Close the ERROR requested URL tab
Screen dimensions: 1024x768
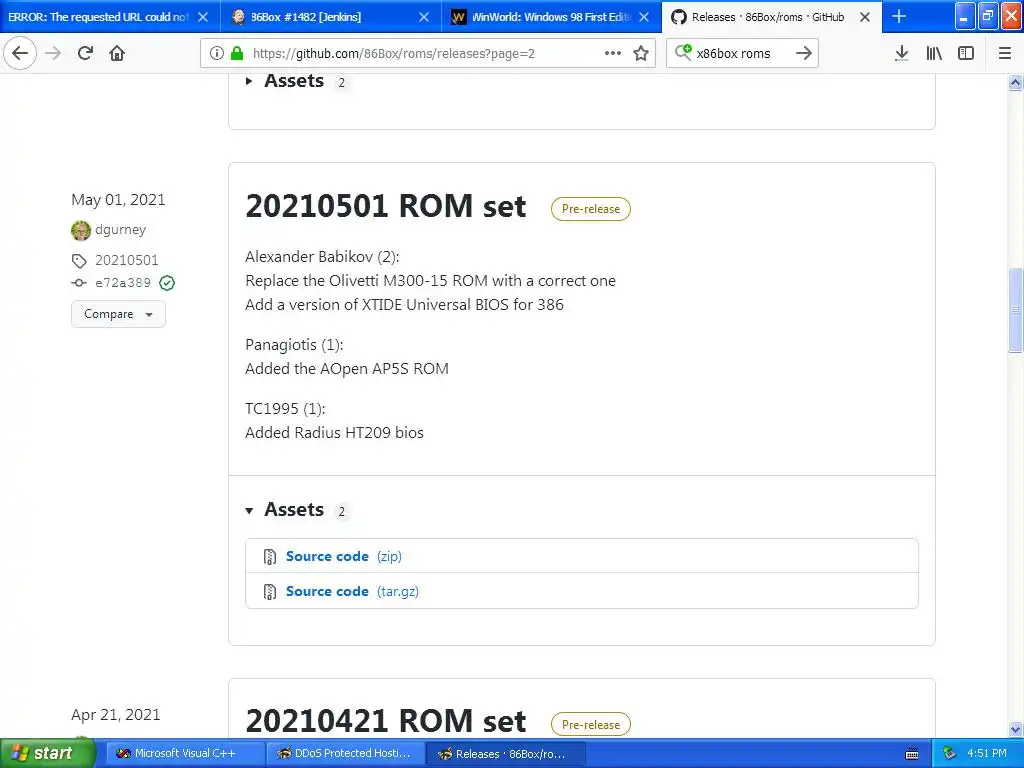click(203, 17)
